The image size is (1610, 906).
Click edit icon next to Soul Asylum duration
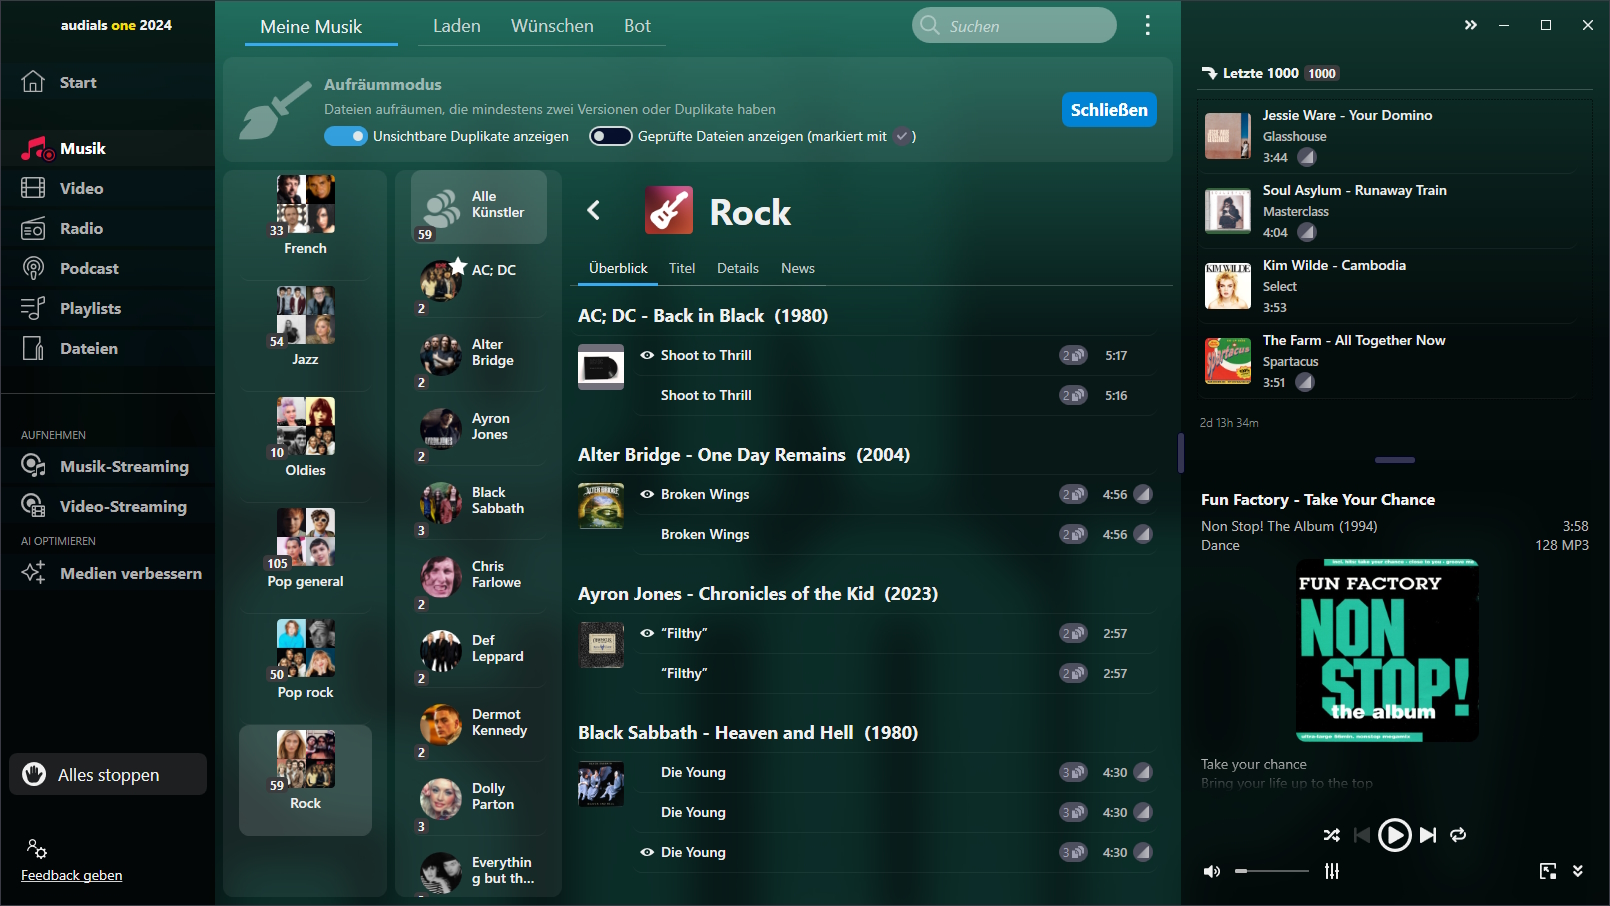point(1307,232)
